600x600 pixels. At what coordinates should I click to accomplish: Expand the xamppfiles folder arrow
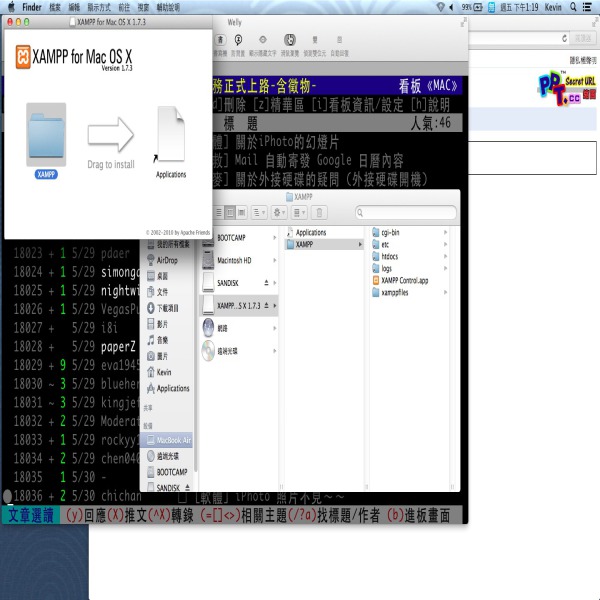click(x=445, y=292)
